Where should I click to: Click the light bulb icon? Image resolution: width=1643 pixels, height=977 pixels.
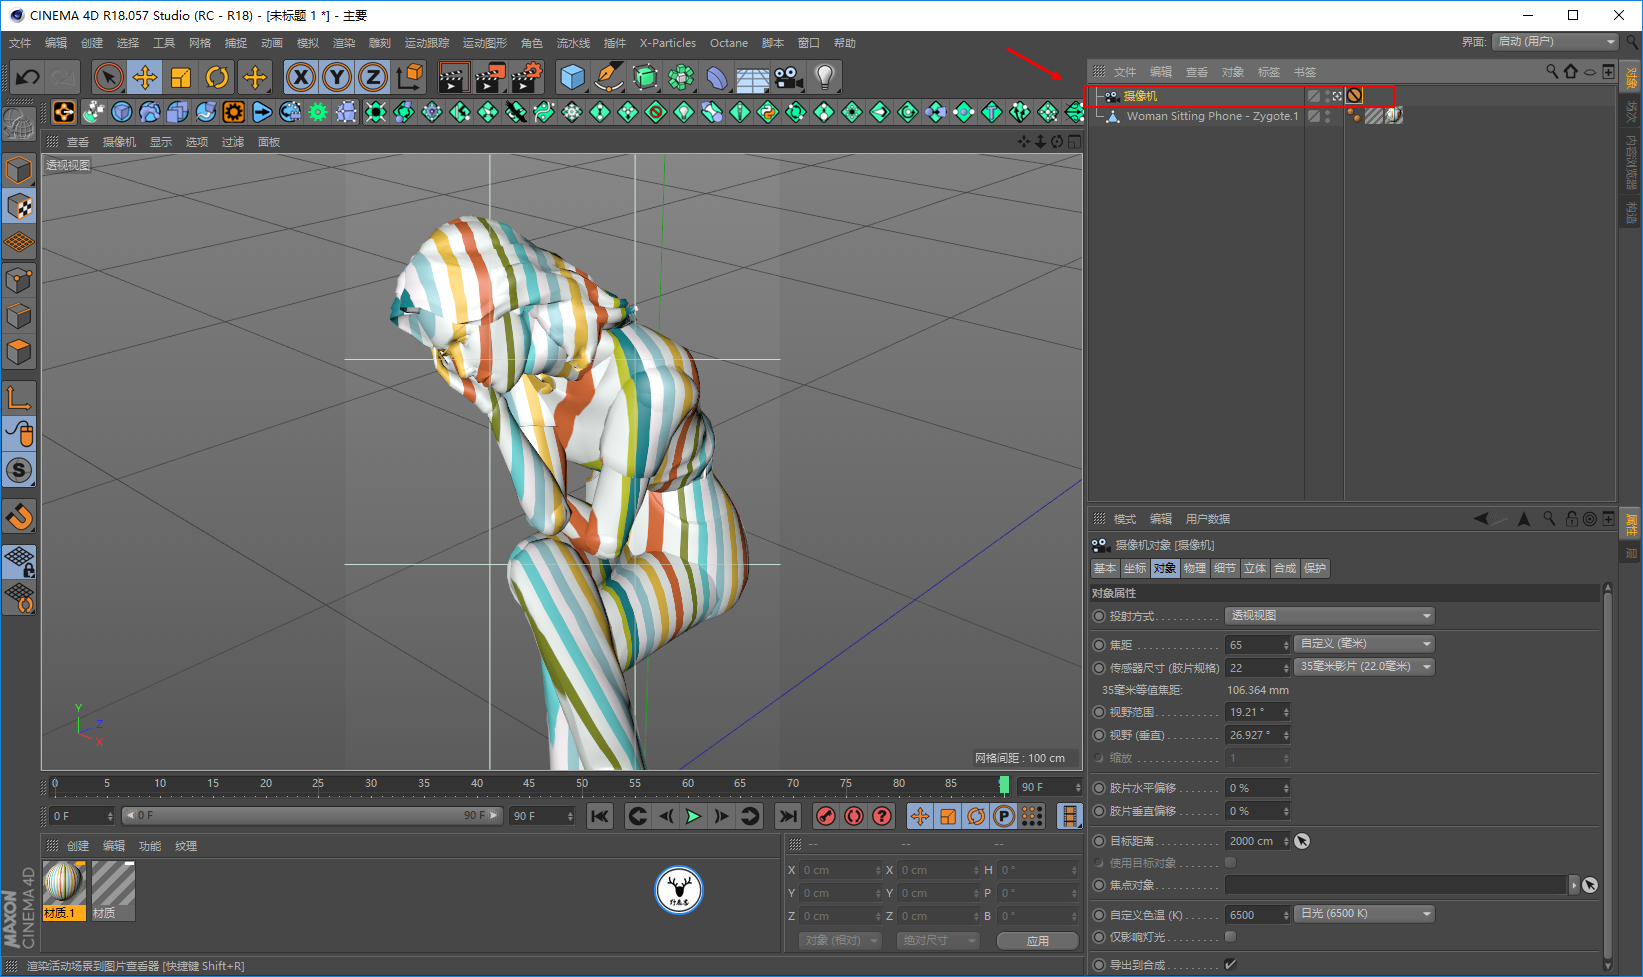(824, 77)
